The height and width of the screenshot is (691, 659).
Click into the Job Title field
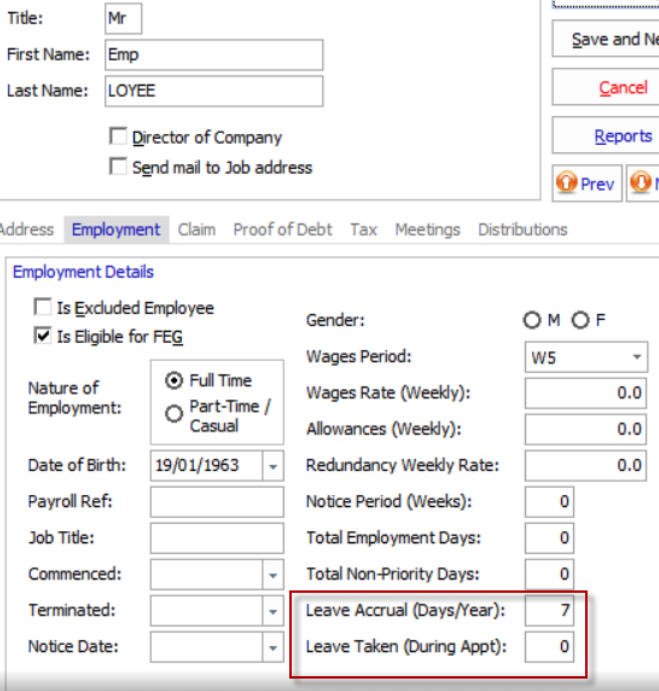tap(216, 538)
